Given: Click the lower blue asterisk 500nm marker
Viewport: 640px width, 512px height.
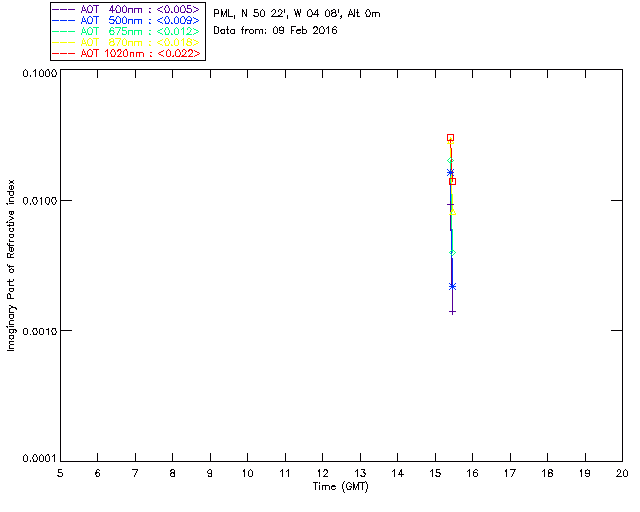Looking at the screenshot, I should click(x=452, y=287).
